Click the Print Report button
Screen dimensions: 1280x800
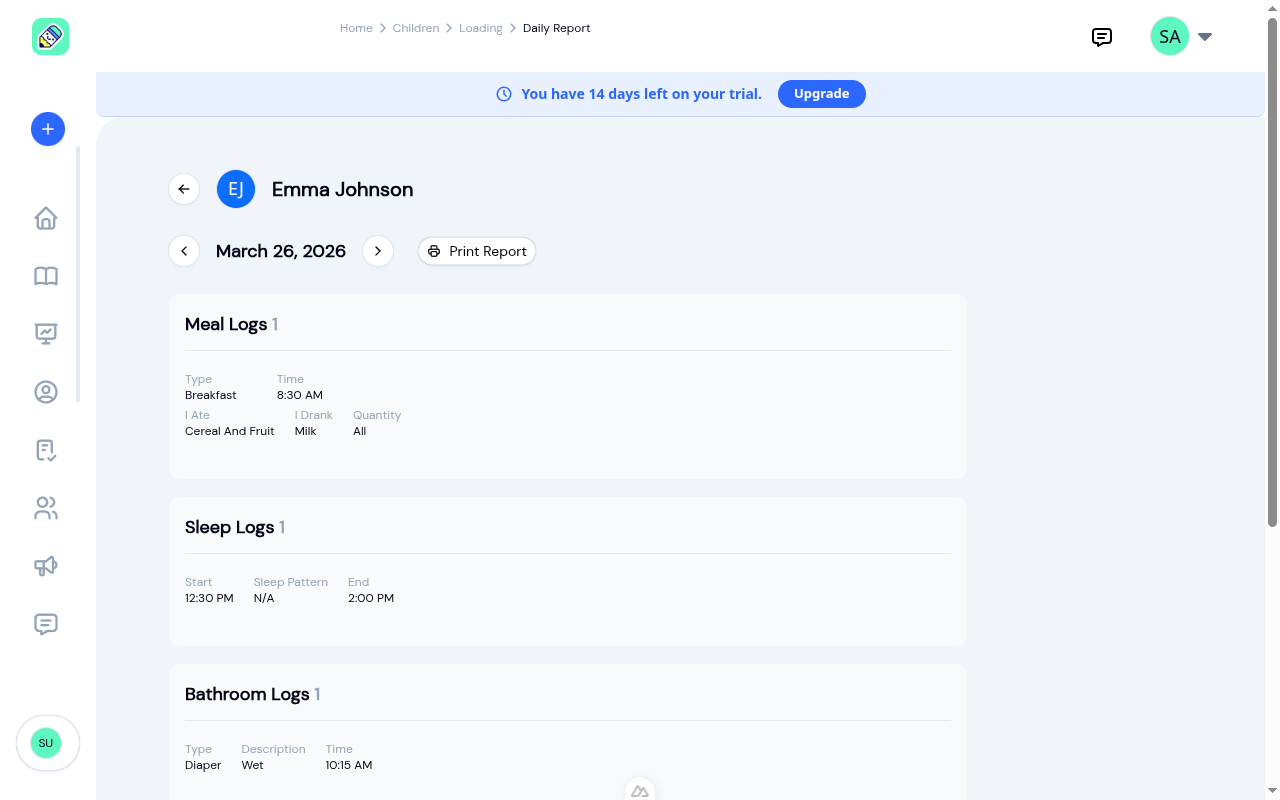(x=477, y=251)
